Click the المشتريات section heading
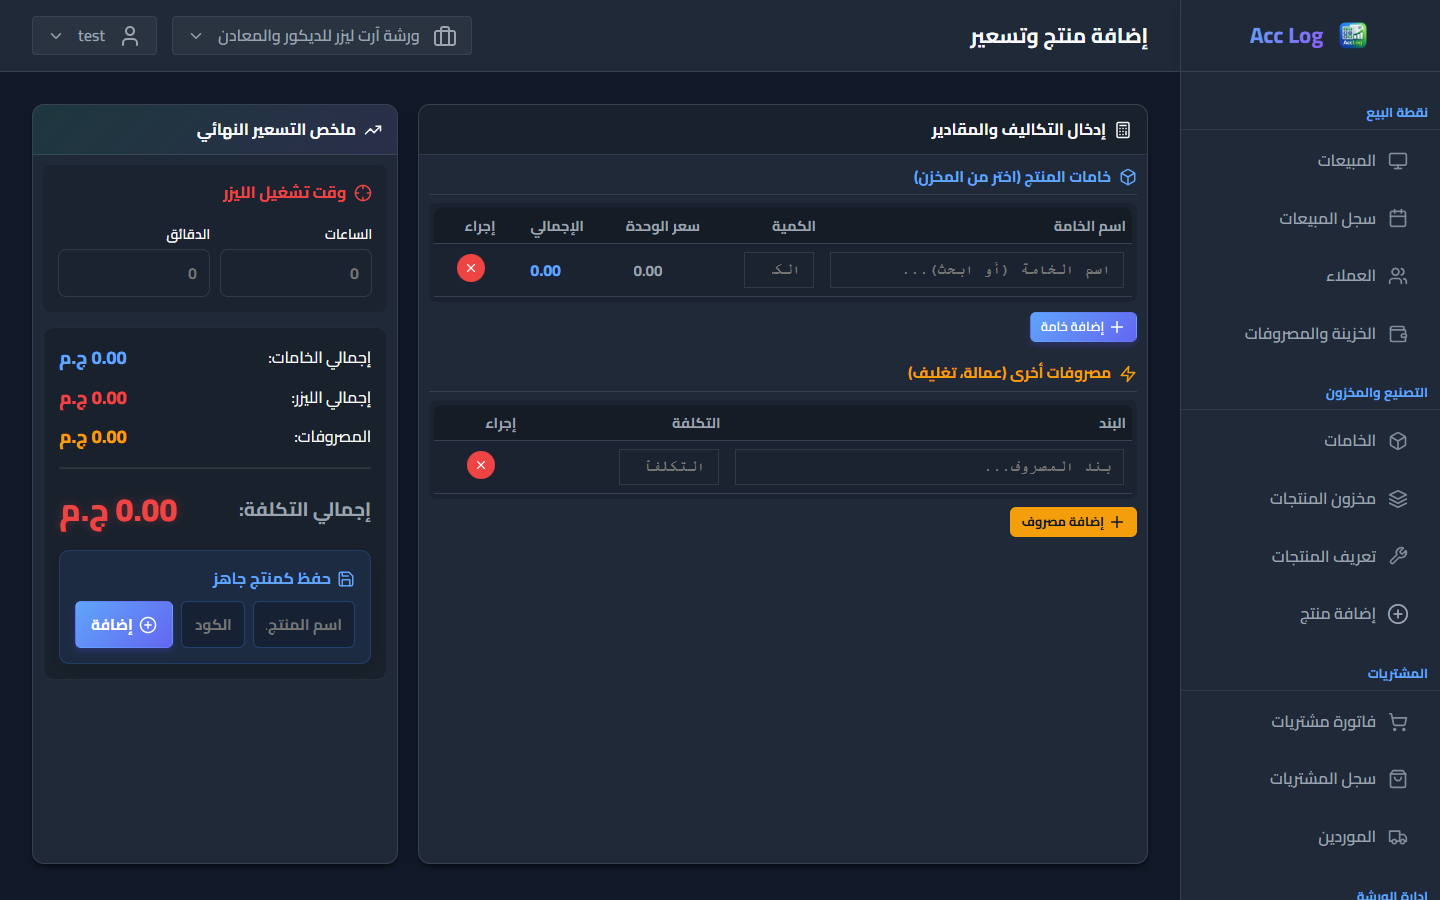 coord(1397,674)
